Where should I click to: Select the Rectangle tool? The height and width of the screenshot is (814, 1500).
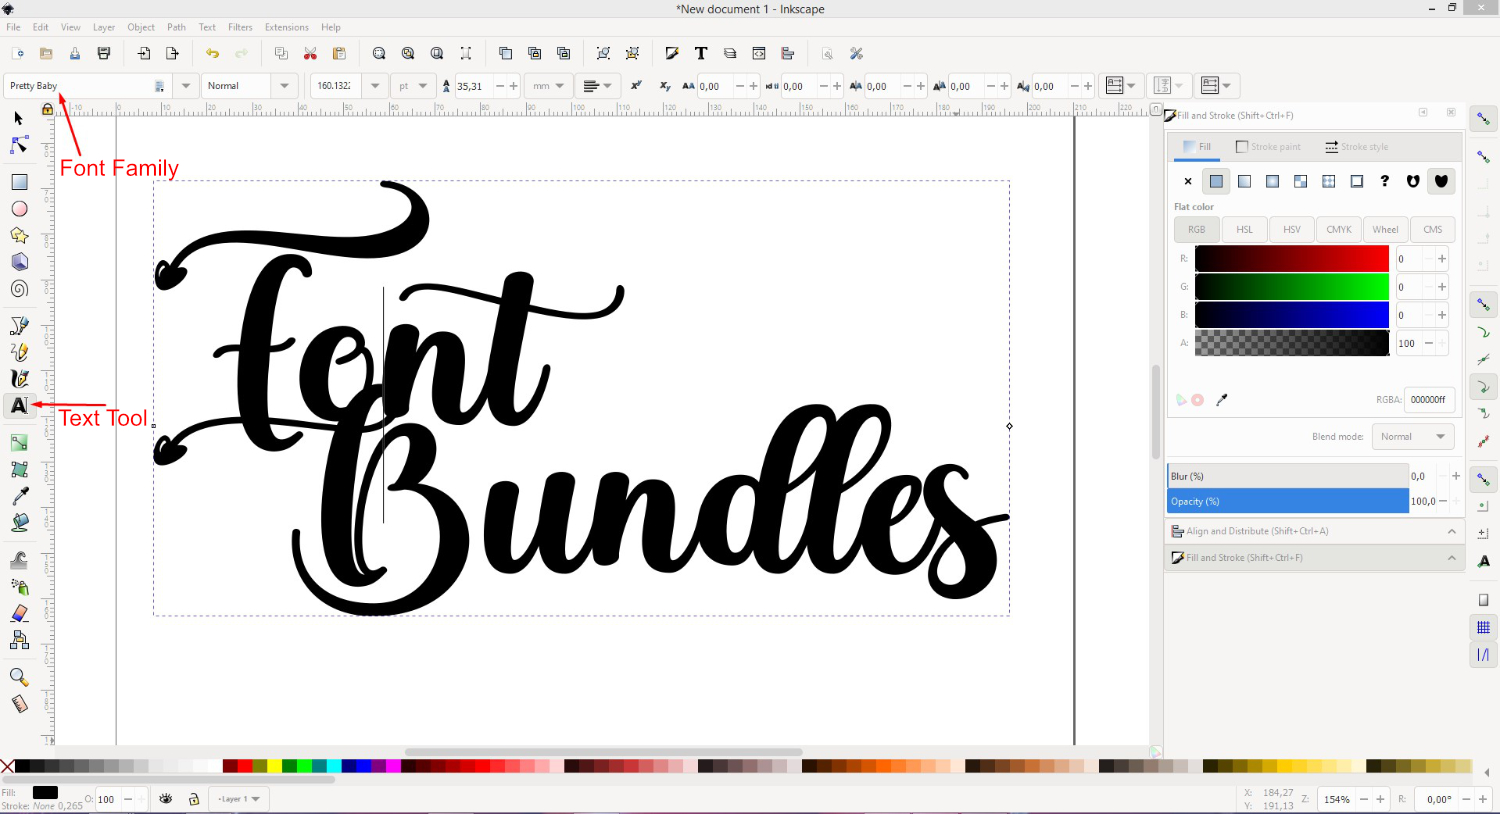[19, 182]
